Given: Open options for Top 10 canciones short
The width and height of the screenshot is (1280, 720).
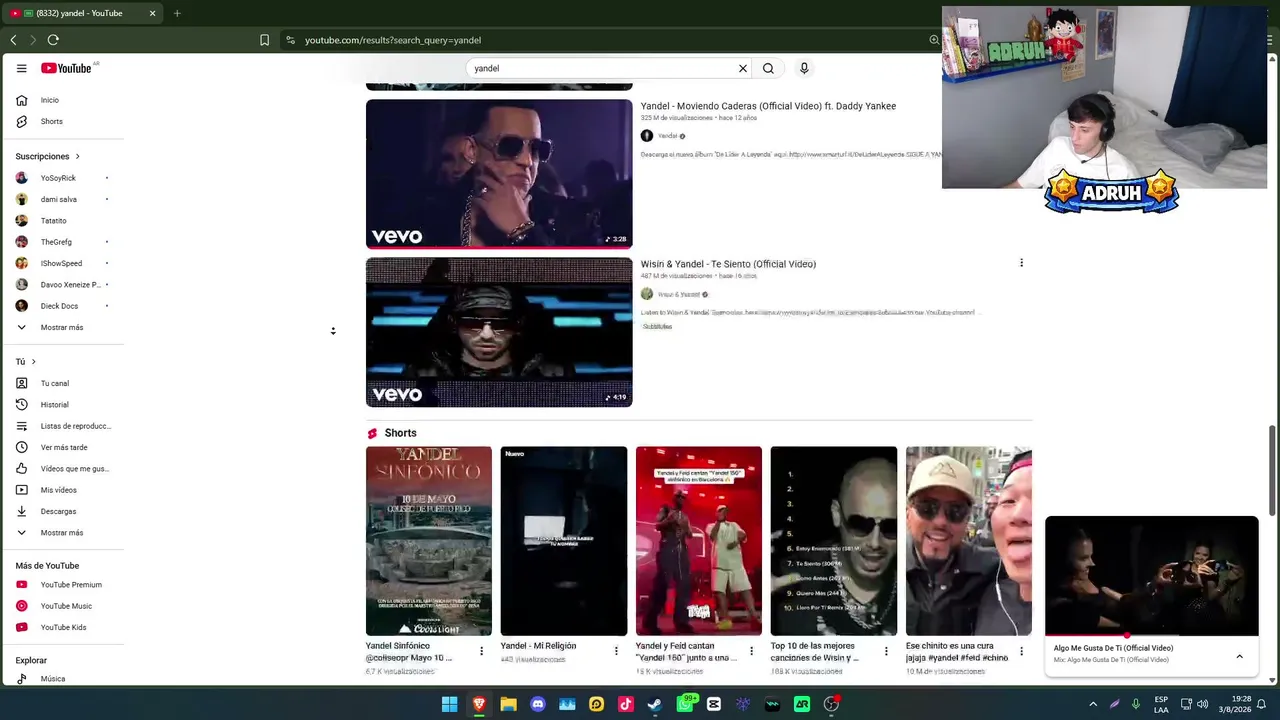Looking at the screenshot, I should [x=886, y=651].
